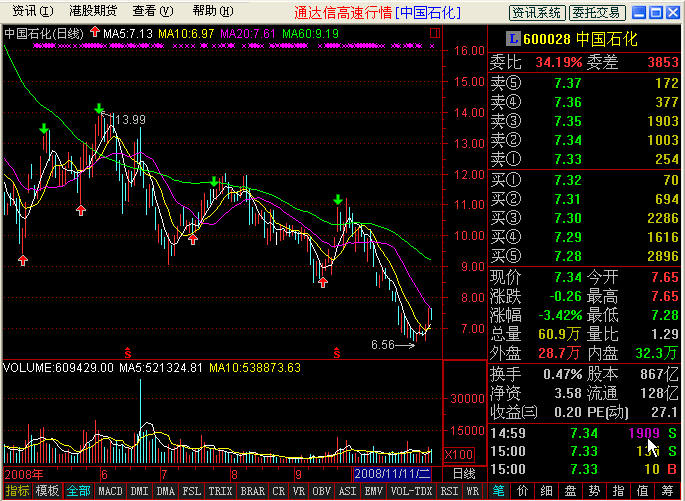Click the 14:59 tick row at 7.34

click(x=584, y=433)
